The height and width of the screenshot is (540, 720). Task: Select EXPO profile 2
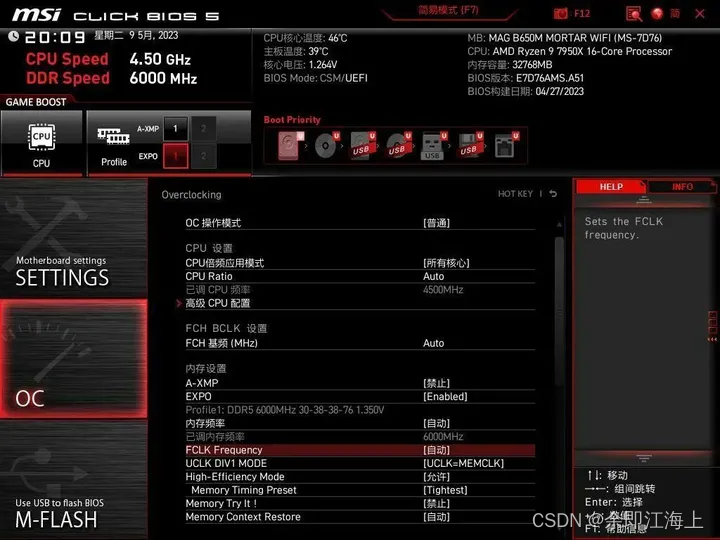[203, 156]
